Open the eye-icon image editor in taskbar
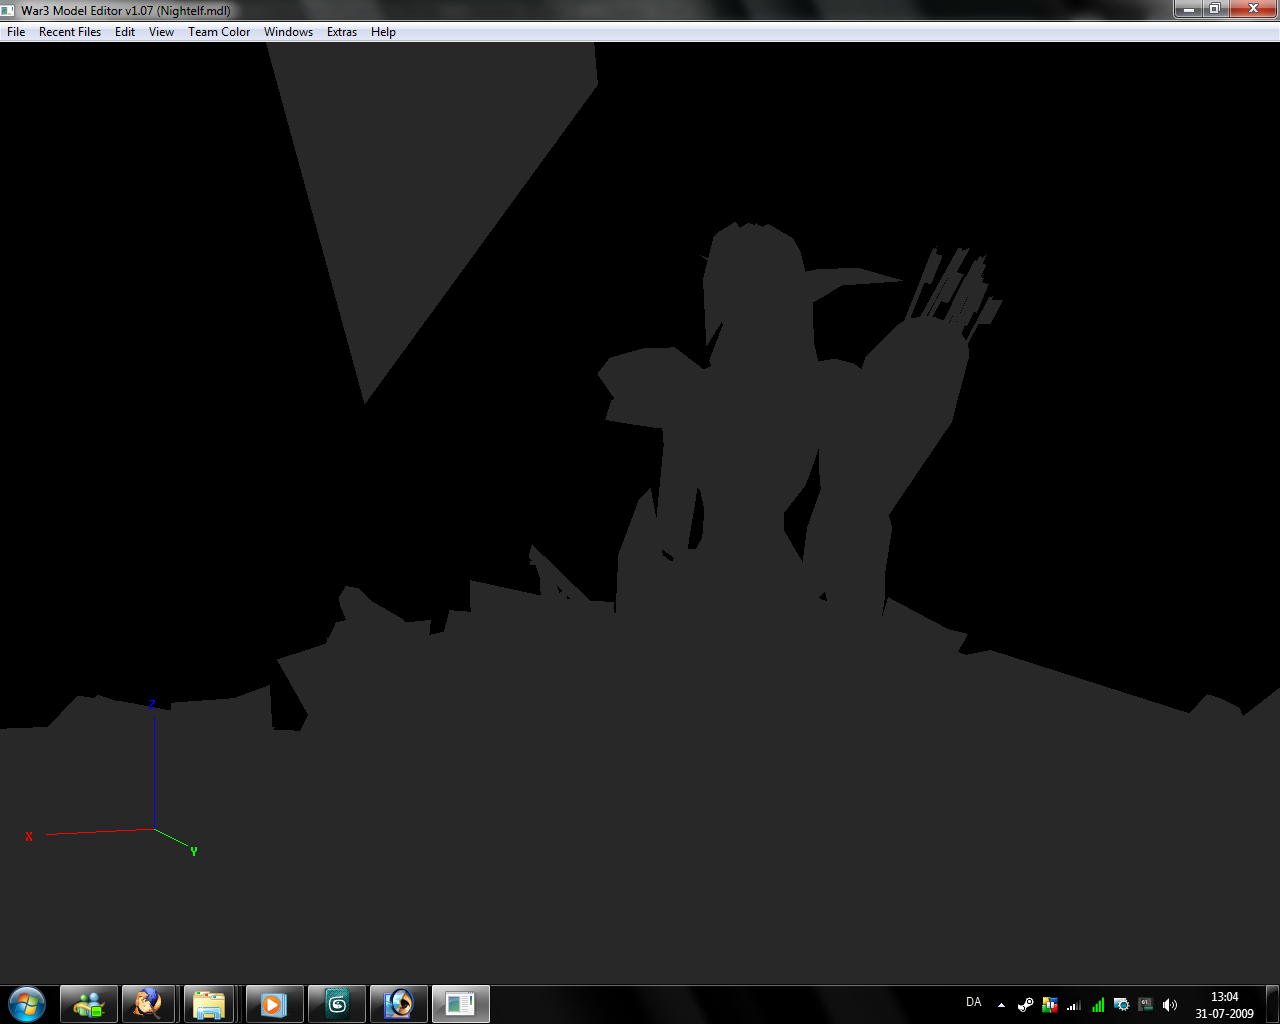This screenshot has height=1024, width=1280. (x=399, y=1004)
